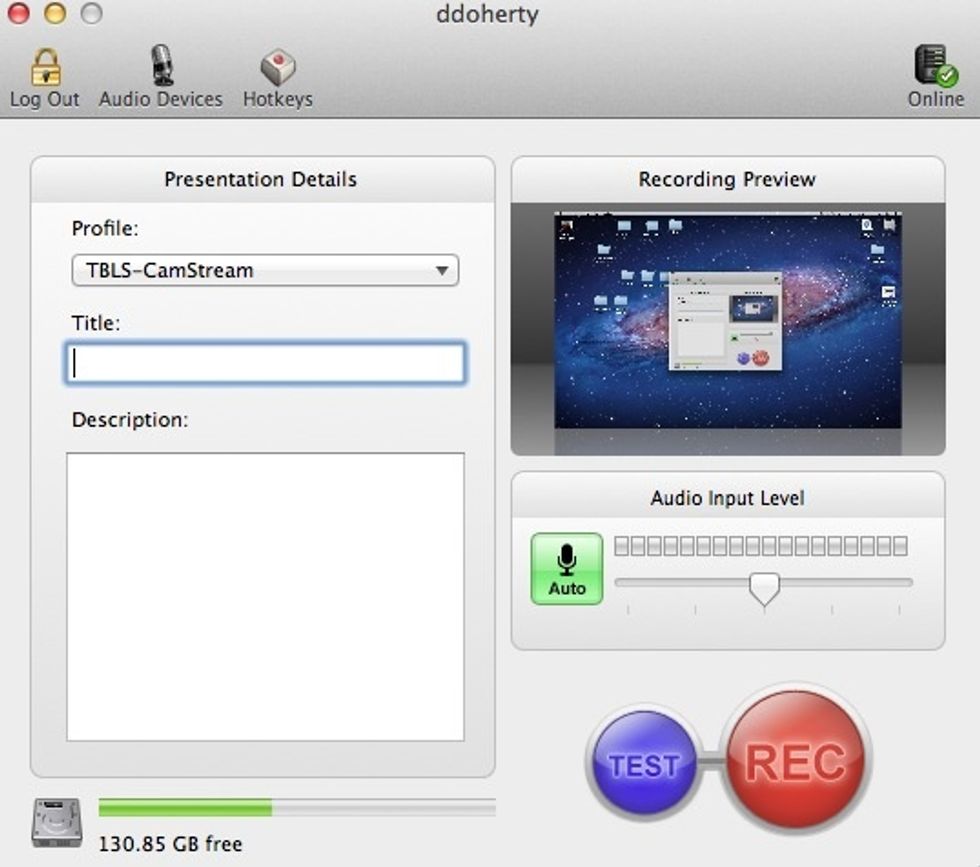This screenshot has height=867, width=980.
Task: Open the Hotkeys configuration
Action: (277, 67)
